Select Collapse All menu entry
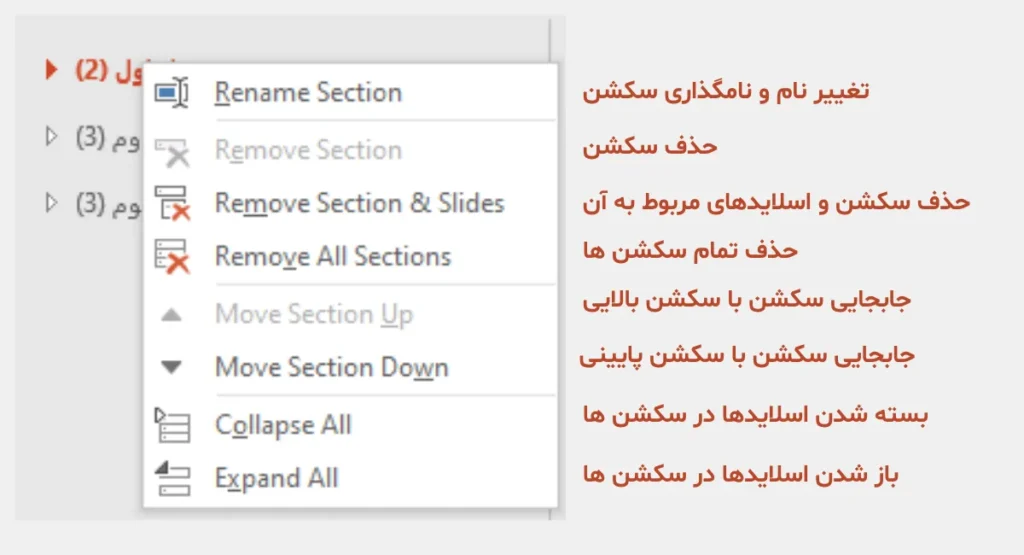 (x=283, y=425)
